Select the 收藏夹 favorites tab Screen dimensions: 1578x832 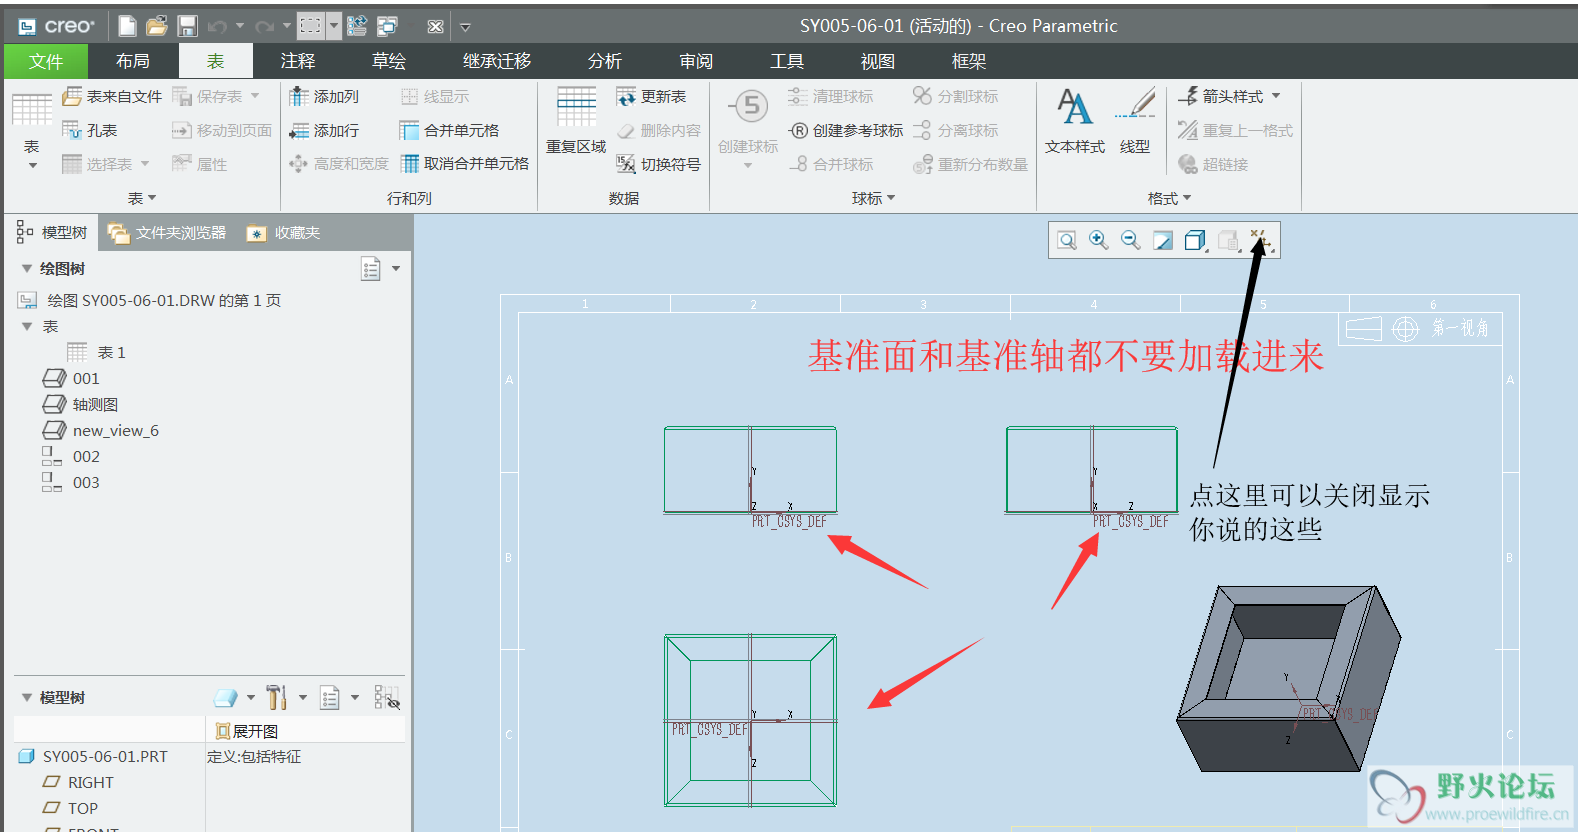click(x=284, y=232)
